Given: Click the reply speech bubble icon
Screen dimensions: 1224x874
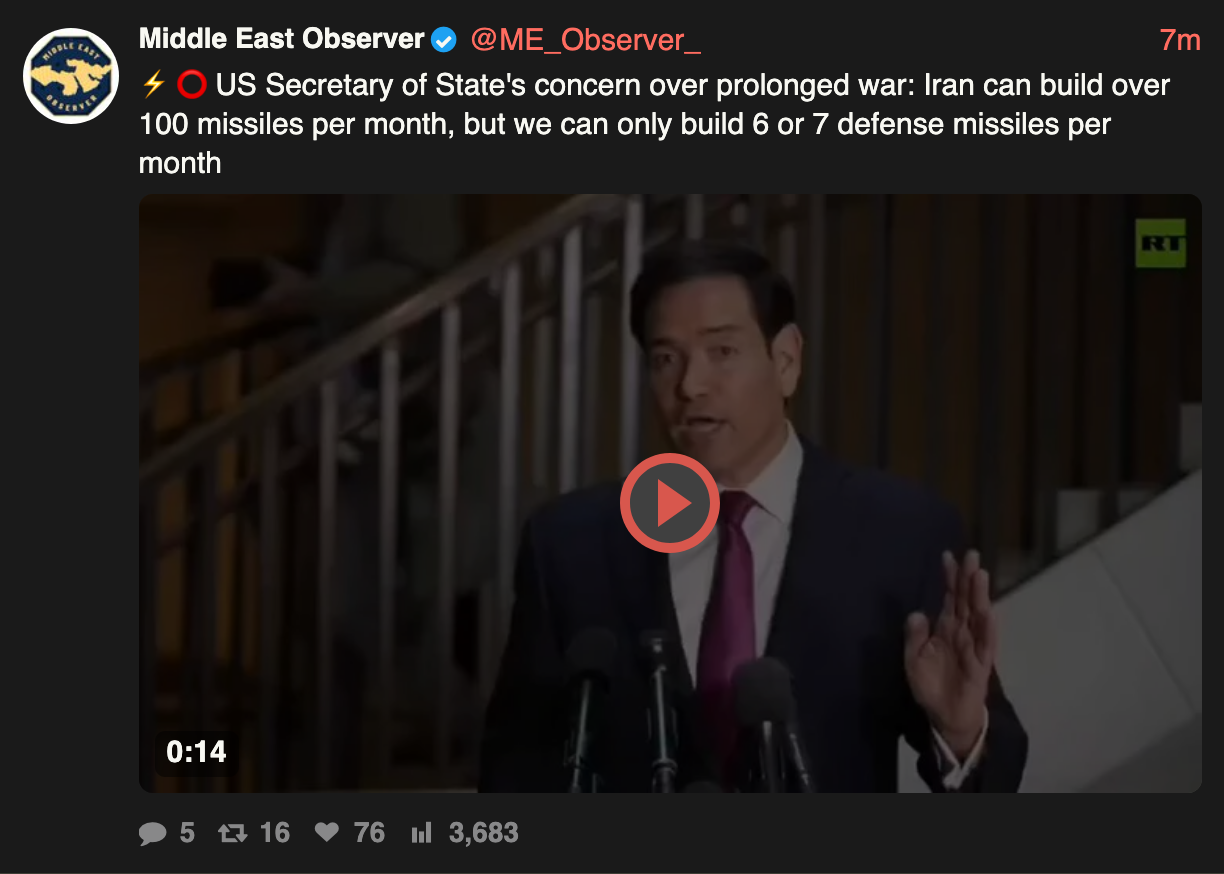Looking at the screenshot, I should [x=153, y=833].
